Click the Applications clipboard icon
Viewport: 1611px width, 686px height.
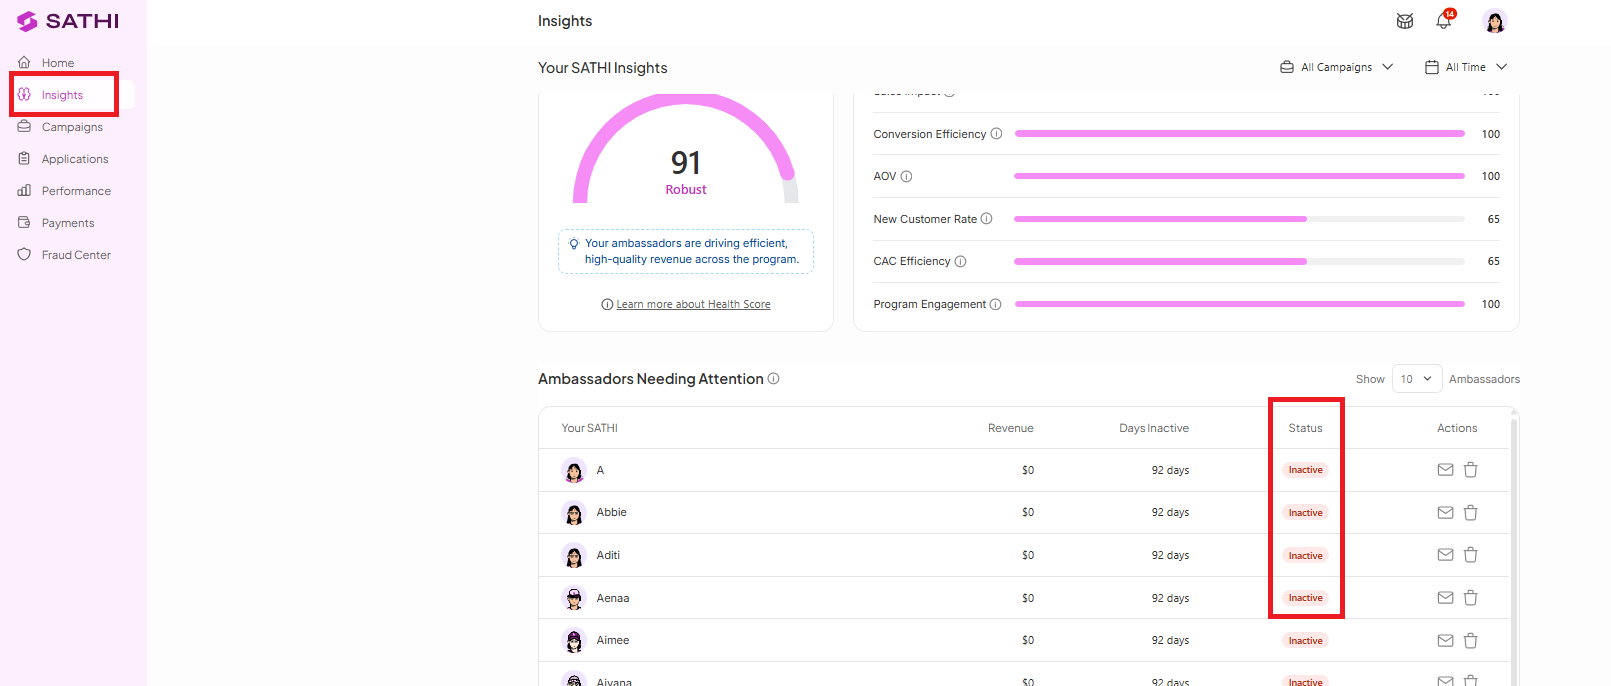pos(24,158)
